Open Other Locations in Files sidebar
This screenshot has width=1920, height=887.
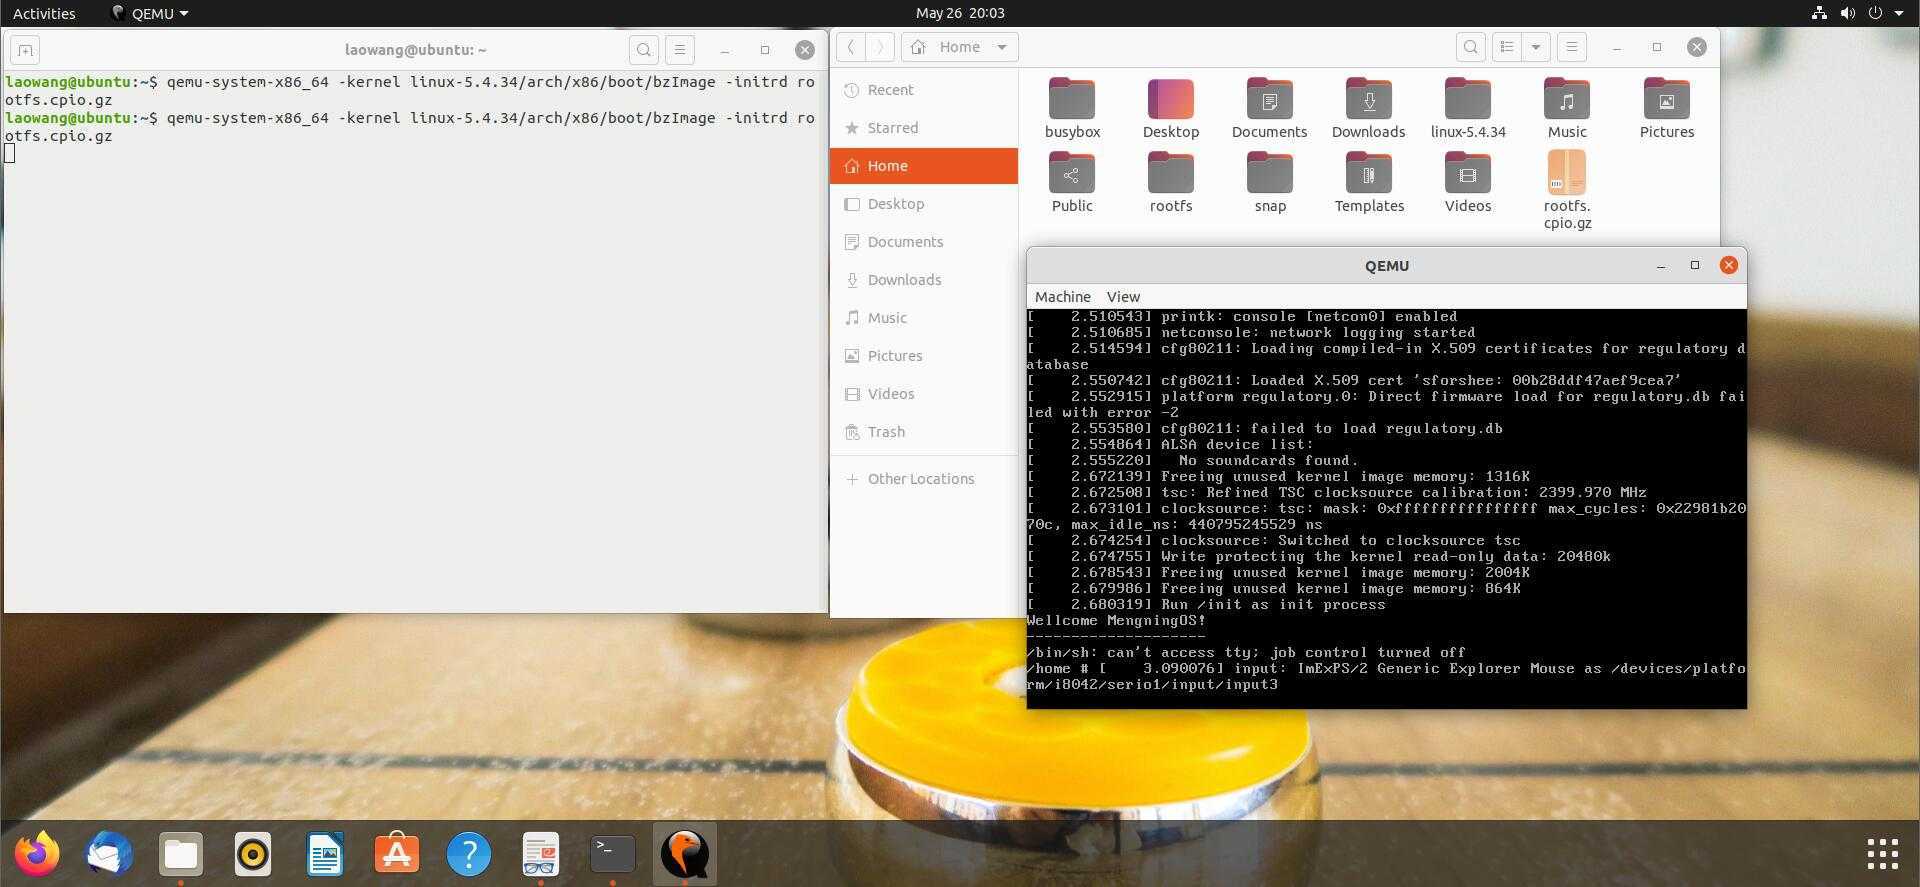[924, 479]
